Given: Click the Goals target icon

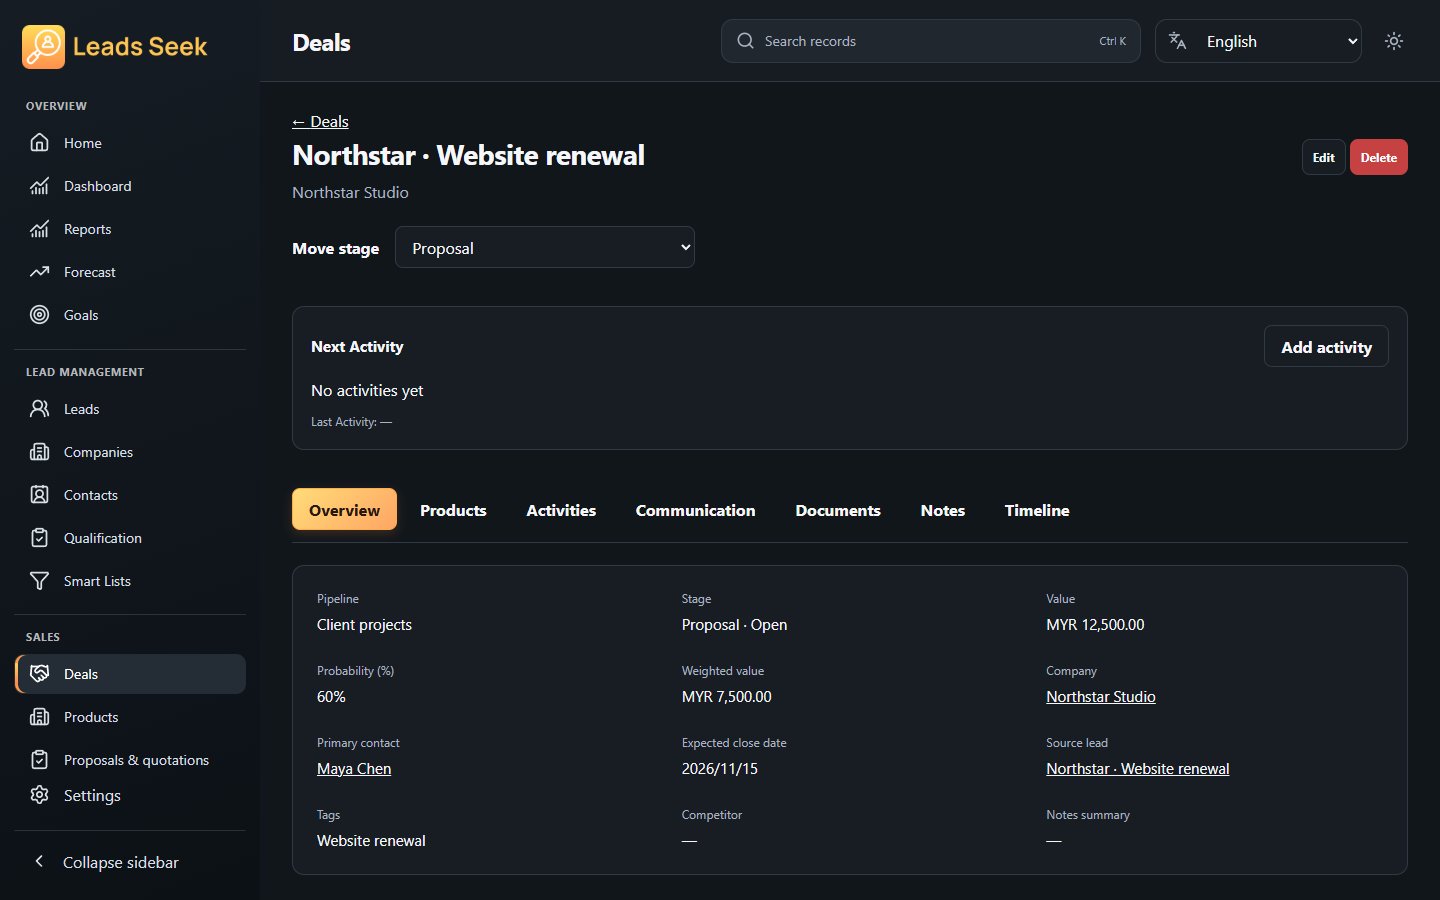Looking at the screenshot, I should (39, 315).
